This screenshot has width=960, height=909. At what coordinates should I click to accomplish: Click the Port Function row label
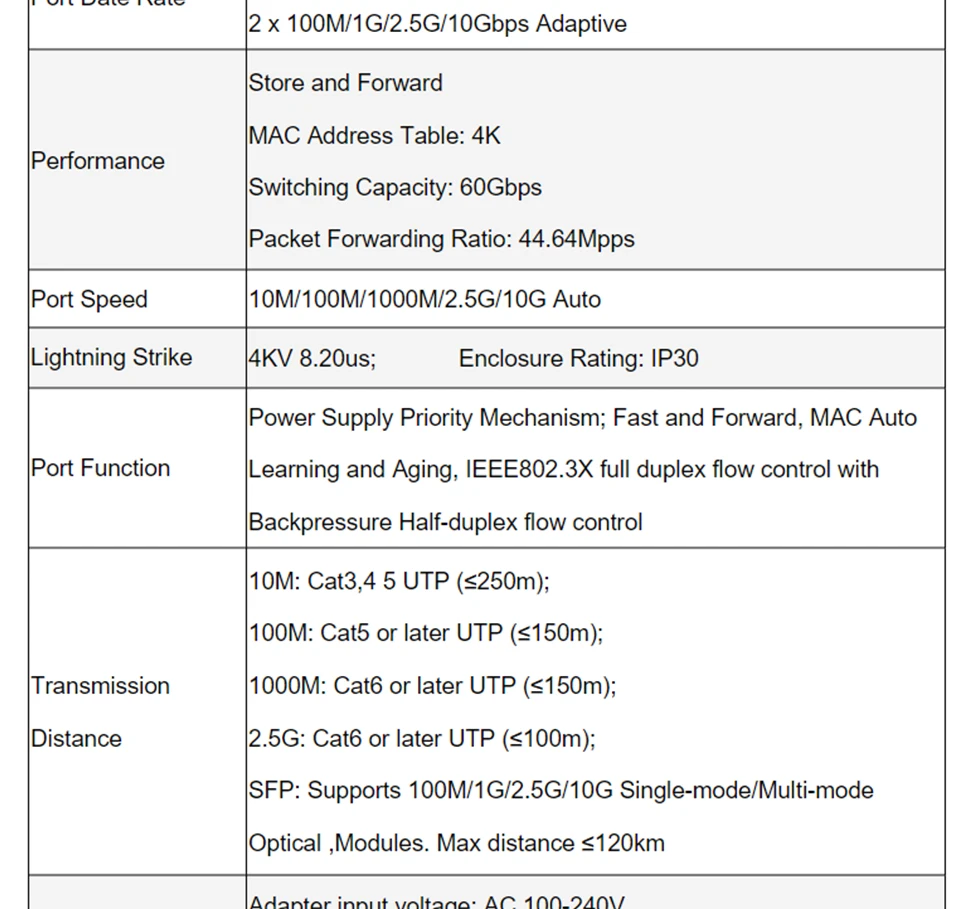pos(100,468)
